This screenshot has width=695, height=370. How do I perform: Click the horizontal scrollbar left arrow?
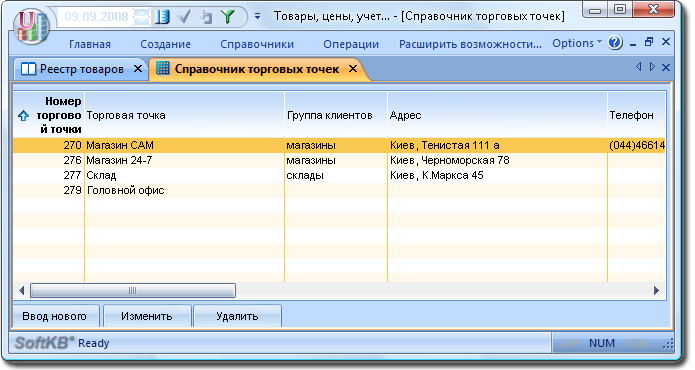click(x=21, y=291)
